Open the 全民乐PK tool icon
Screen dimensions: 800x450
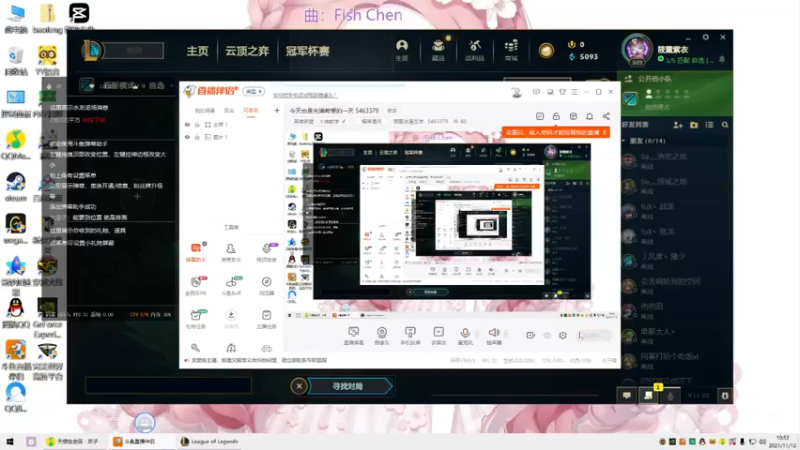pyautogui.click(x=196, y=286)
